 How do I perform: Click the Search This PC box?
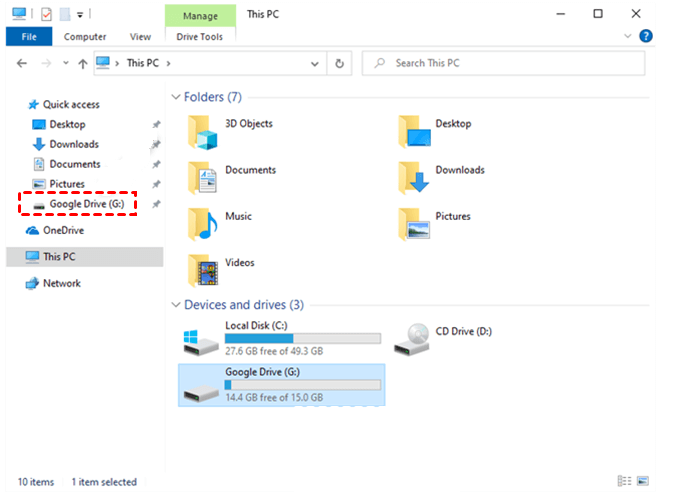(x=503, y=63)
